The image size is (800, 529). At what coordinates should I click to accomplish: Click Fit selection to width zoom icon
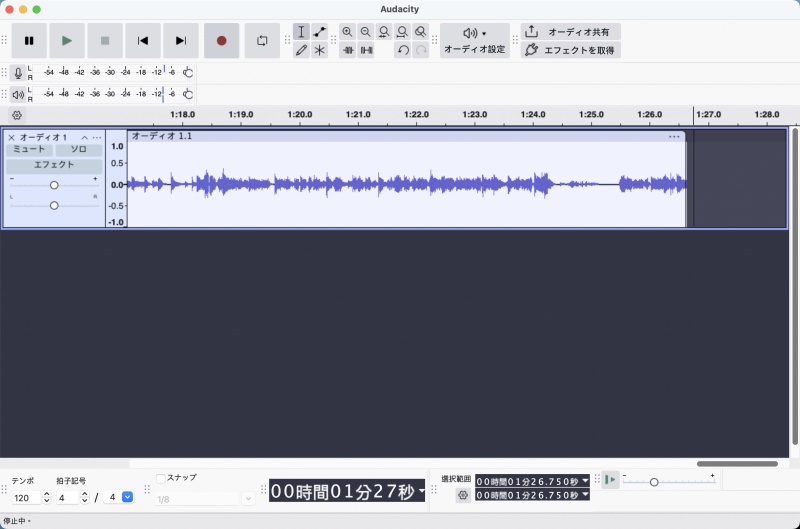[x=384, y=32]
